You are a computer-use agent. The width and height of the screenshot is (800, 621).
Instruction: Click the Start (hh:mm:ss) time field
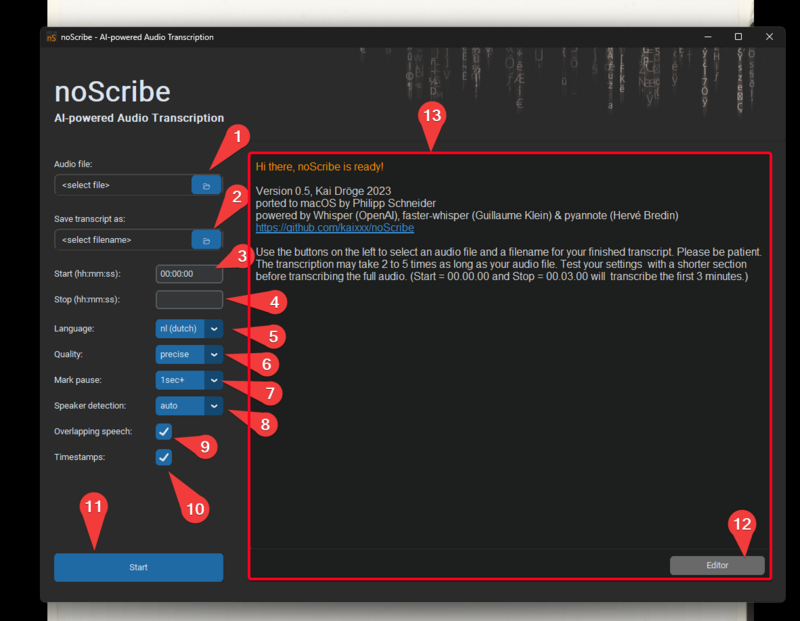tap(188, 273)
